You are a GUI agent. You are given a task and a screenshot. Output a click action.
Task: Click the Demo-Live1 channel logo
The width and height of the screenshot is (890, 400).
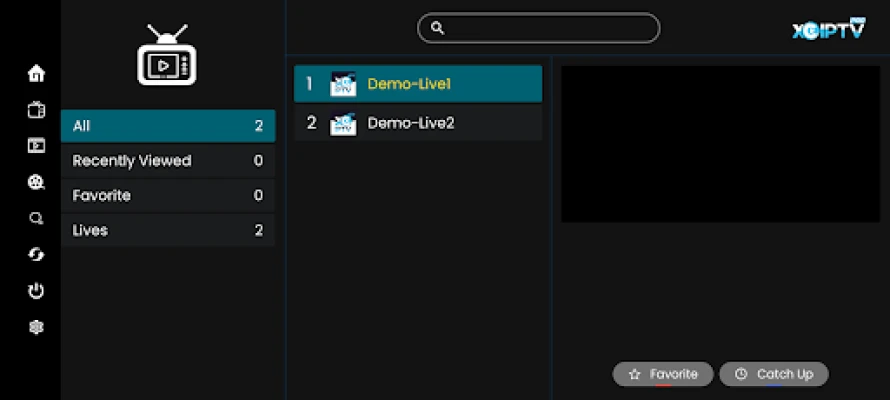[x=343, y=84]
